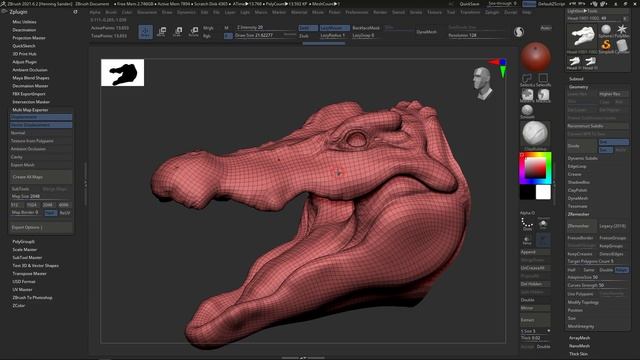Open the ClayBuildup brush thumbnail
Screen dimensions: 640x360
click(536, 135)
